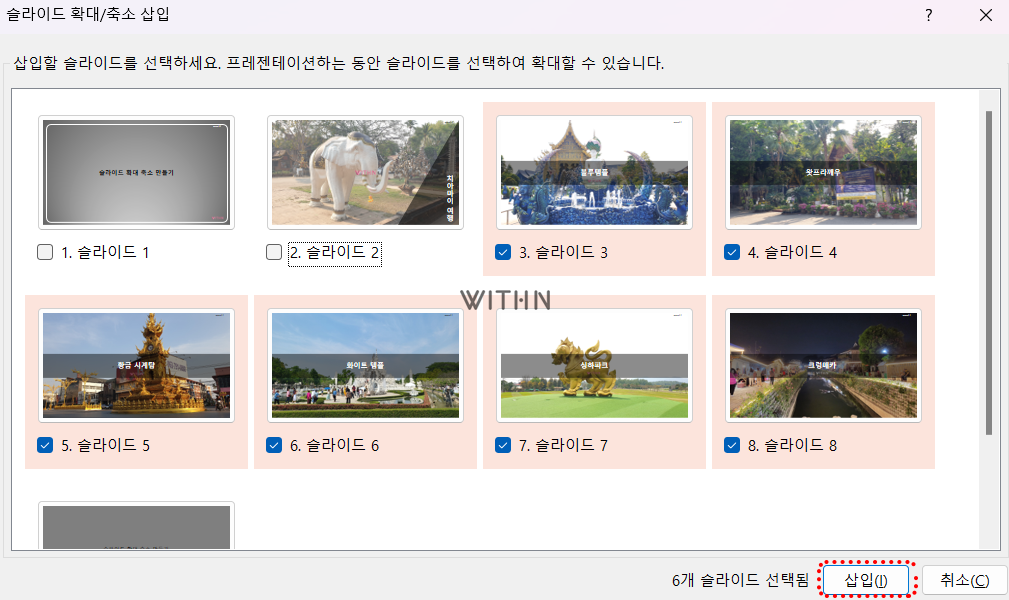Click the 삽입(I) button
This screenshot has height=600, width=1009.
(x=866, y=580)
